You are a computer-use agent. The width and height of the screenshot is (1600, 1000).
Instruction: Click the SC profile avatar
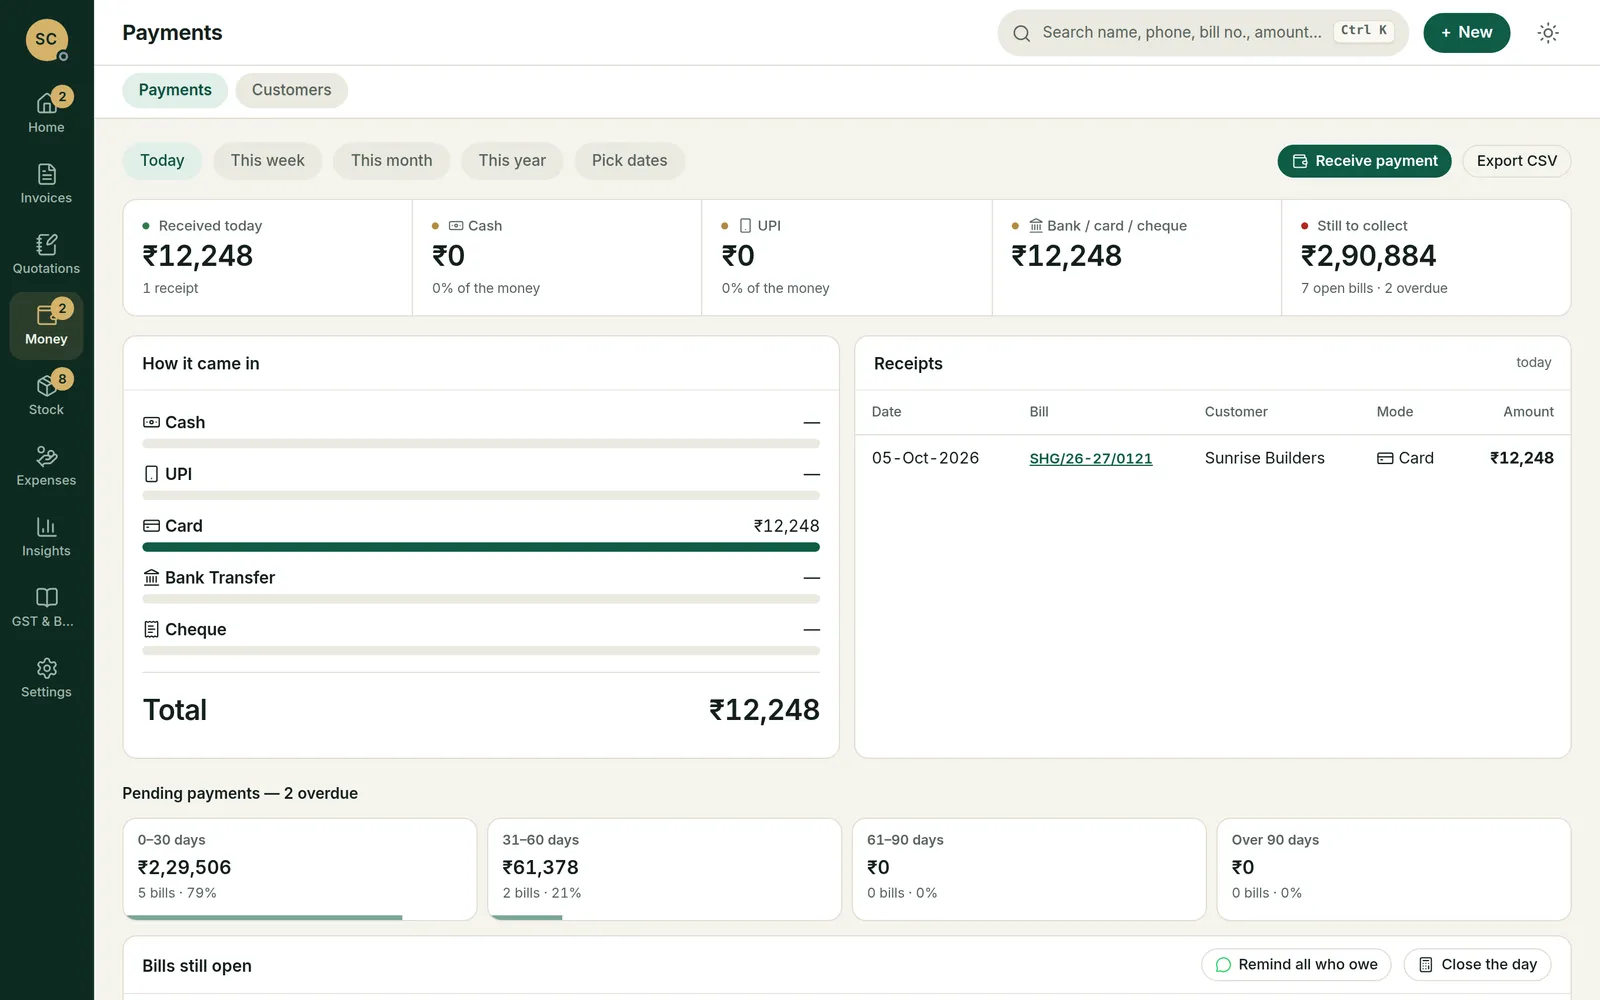(46, 40)
